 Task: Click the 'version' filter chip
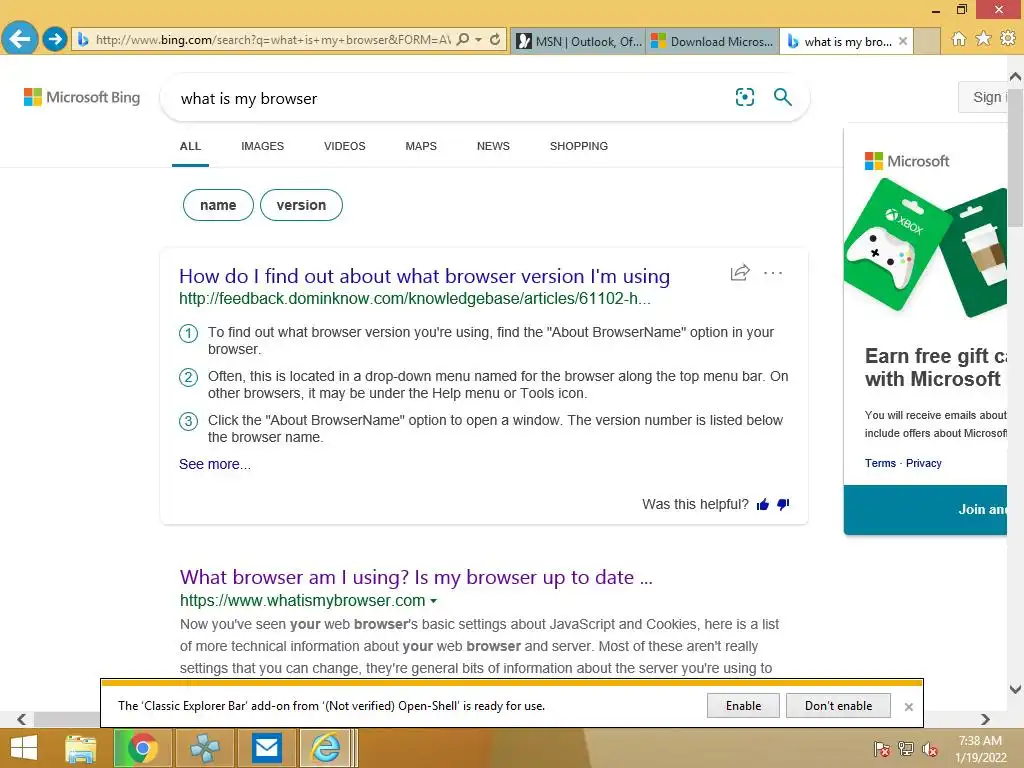point(301,205)
